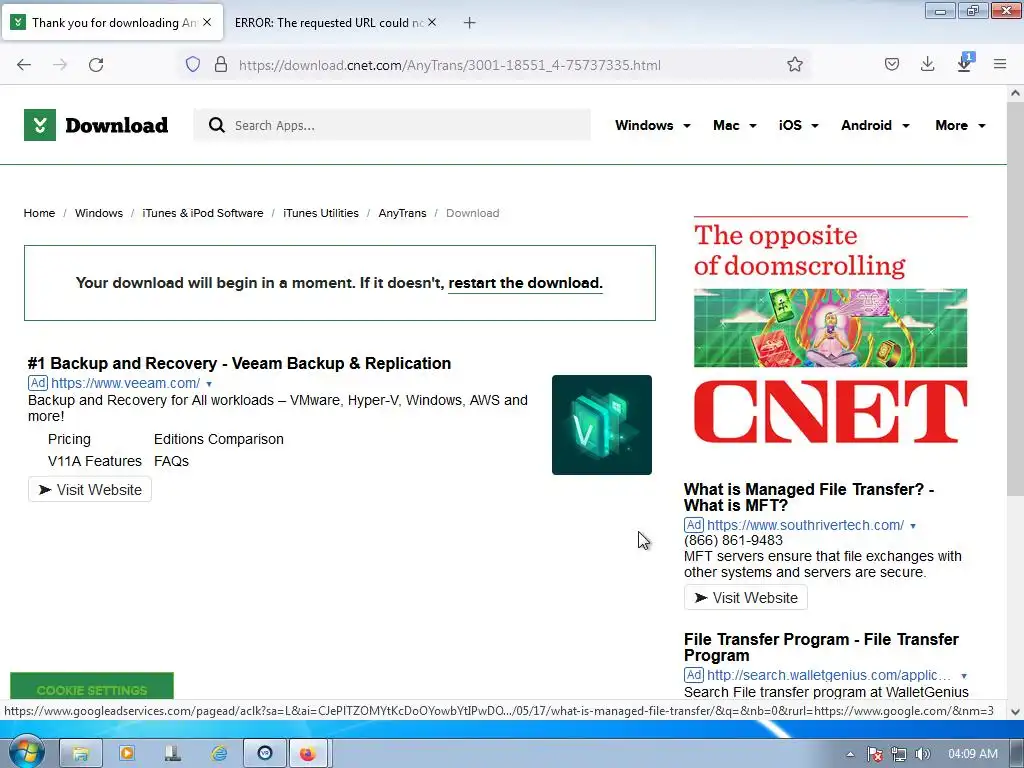Open a new tab with the plus icon
The width and height of the screenshot is (1024, 768).
pyautogui.click(x=470, y=23)
